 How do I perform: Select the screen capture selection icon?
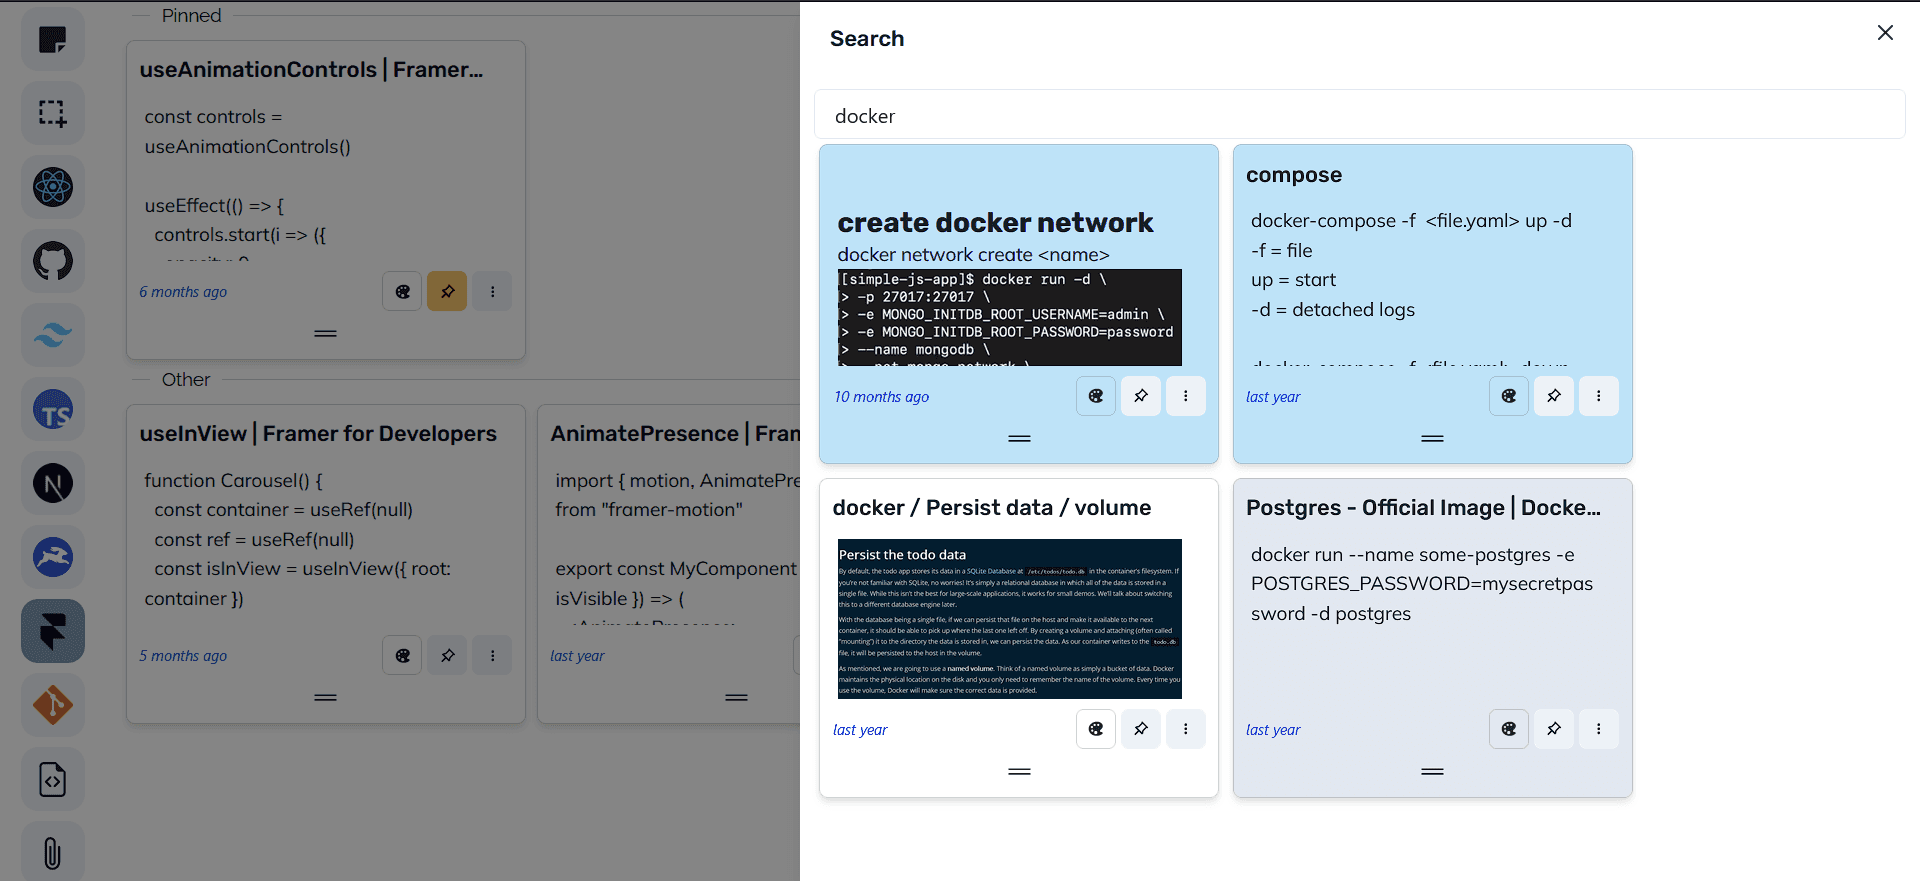[53, 113]
